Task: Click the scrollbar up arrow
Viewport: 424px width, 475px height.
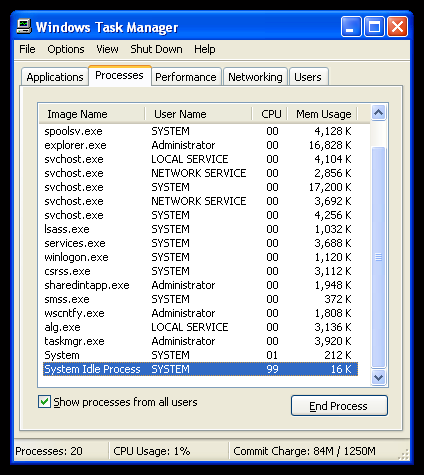Action: coord(378,113)
